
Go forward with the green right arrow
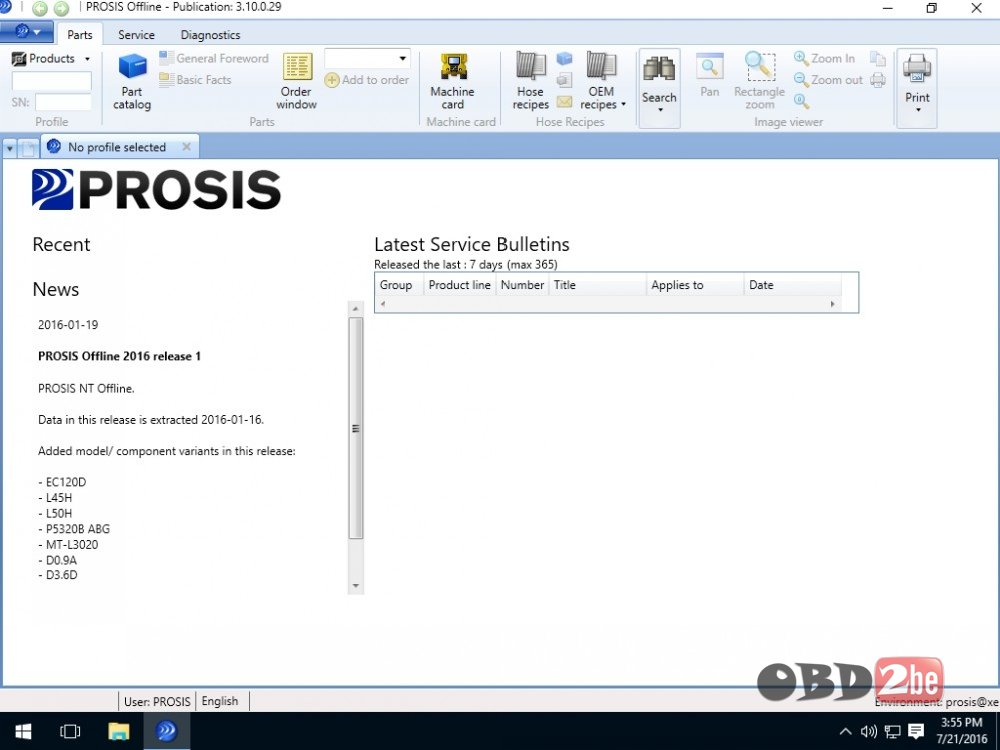pyautogui.click(x=61, y=8)
